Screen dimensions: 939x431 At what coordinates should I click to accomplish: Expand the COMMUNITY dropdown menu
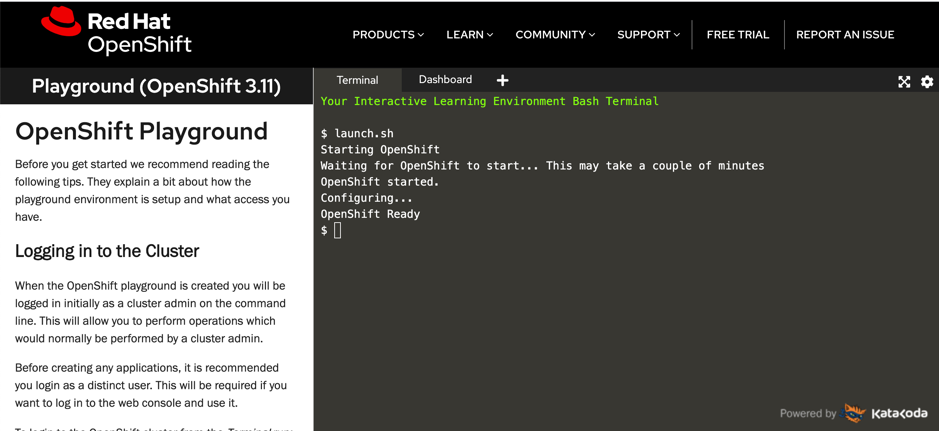pos(555,35)
